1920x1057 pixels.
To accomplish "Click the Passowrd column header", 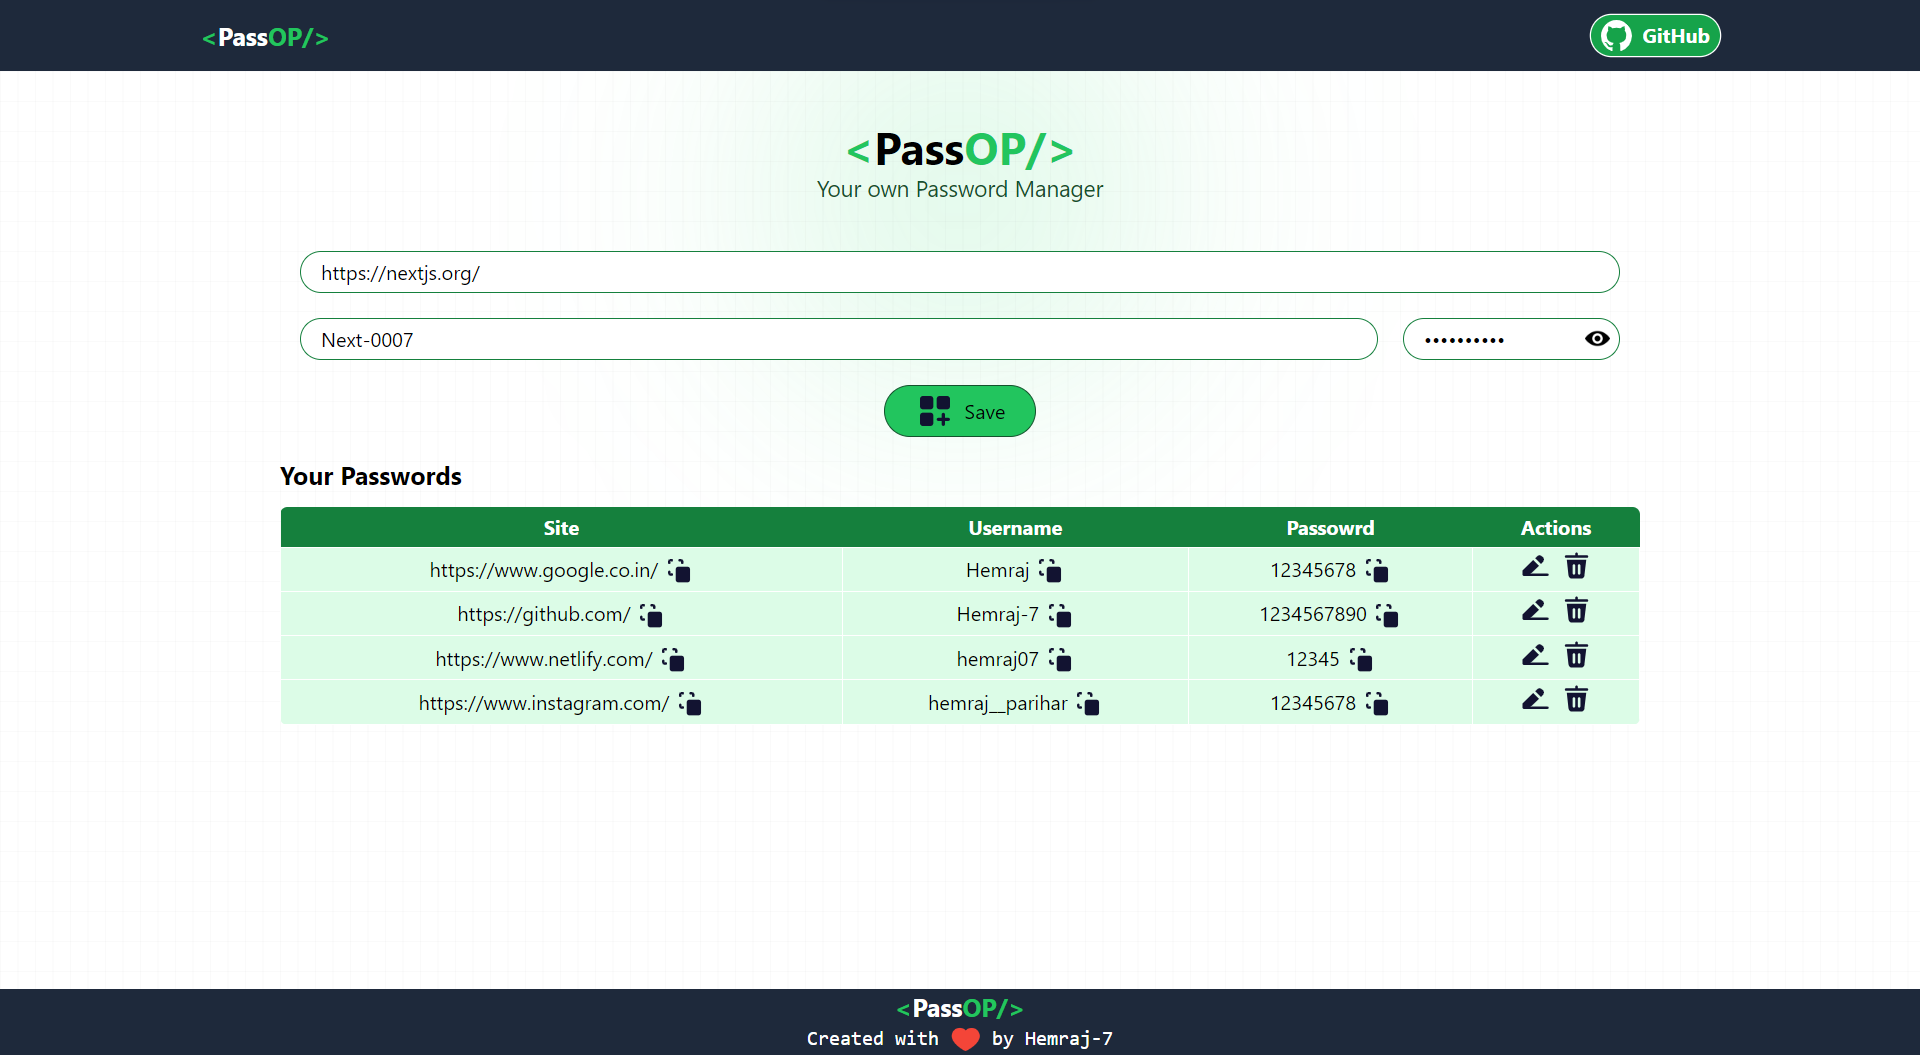I will coord(1330,528).
